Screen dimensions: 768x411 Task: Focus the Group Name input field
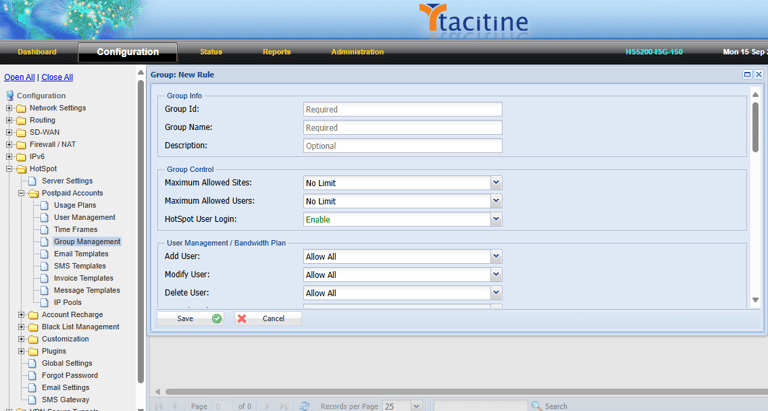403,127
